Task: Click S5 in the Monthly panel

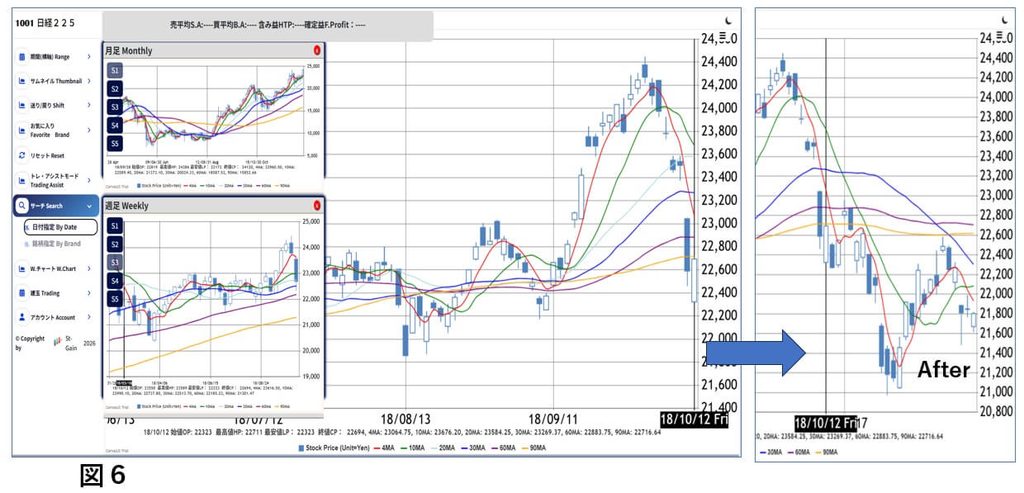Action: pos(115,144)
